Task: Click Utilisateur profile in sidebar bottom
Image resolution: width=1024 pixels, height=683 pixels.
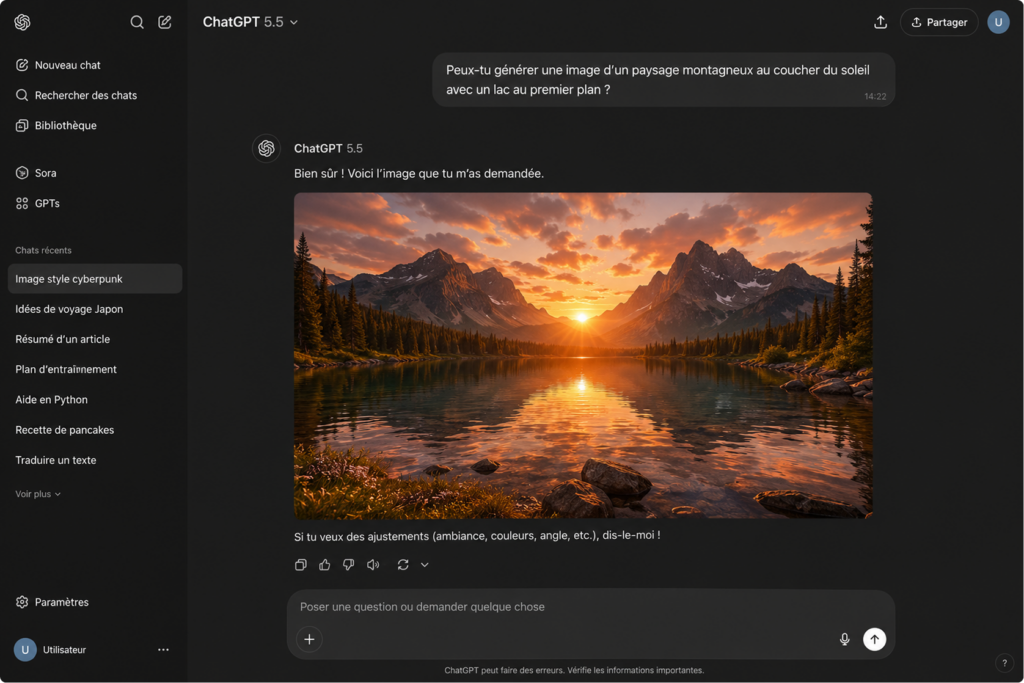Action: pyautogui.click(x=51, y=649)
